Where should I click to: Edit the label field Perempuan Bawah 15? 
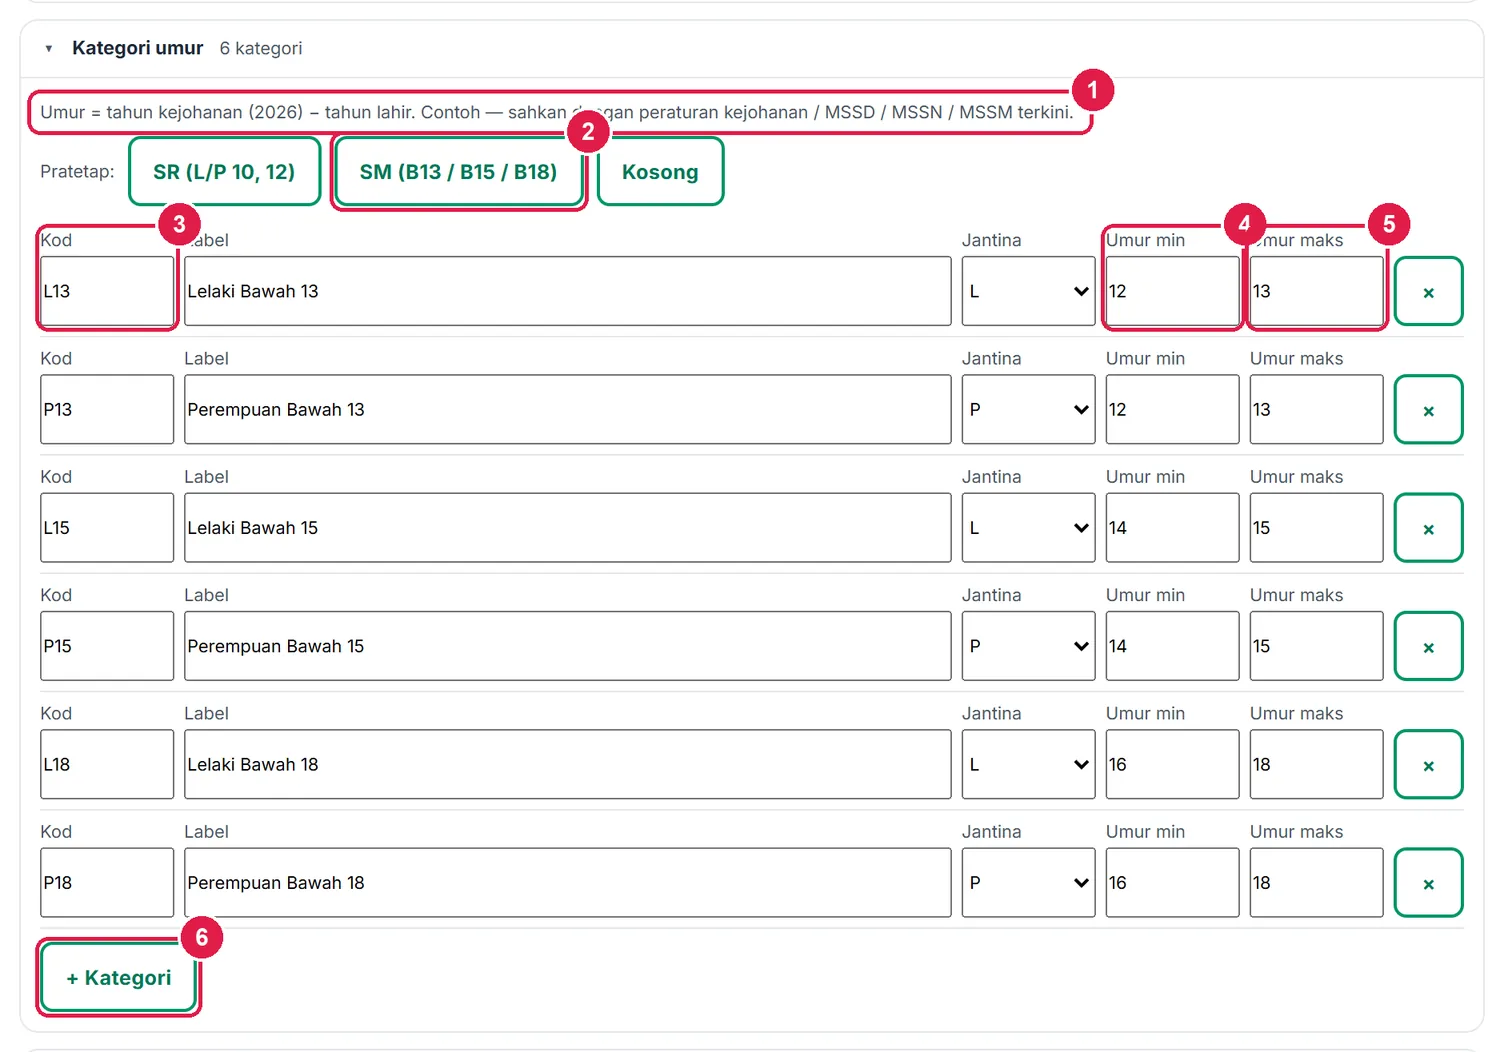[x=567, y=646]
